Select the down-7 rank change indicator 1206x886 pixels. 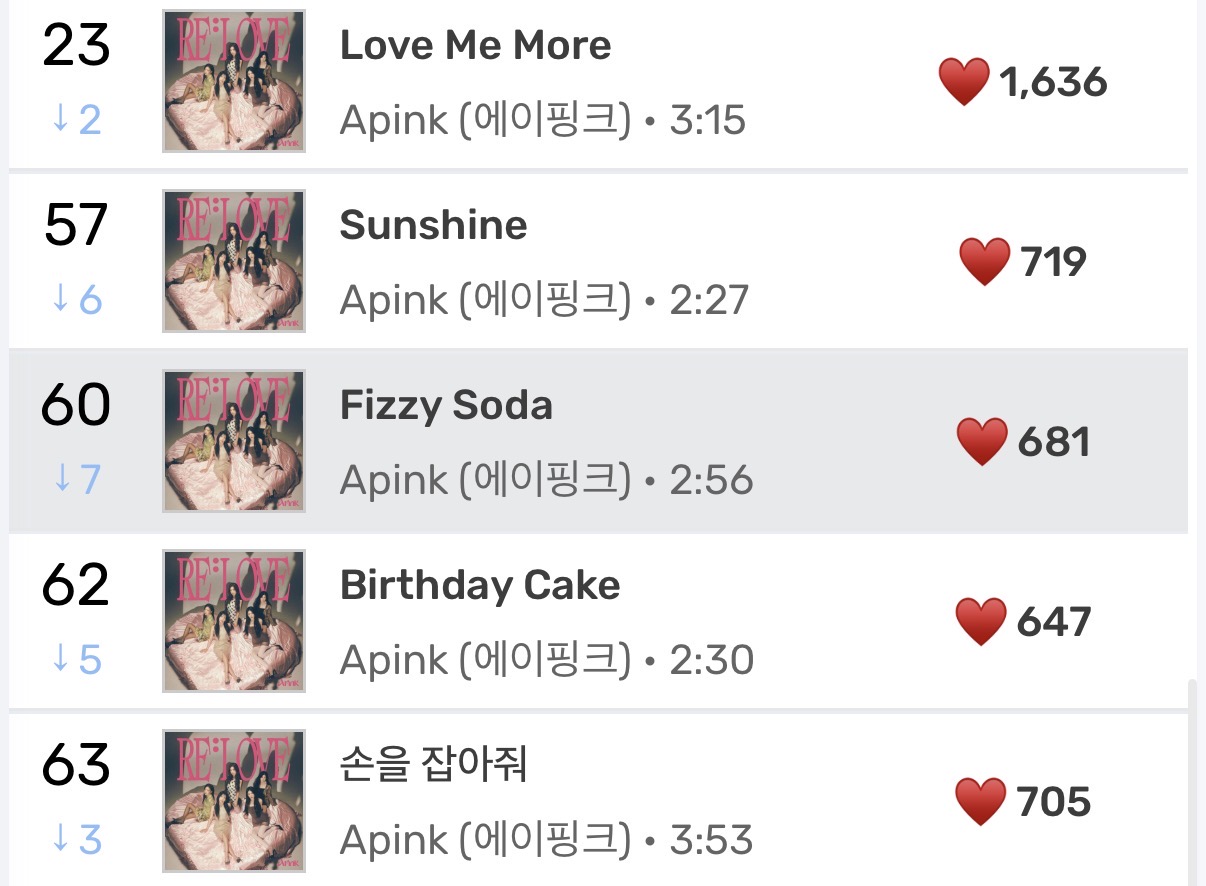click(77, 480)
